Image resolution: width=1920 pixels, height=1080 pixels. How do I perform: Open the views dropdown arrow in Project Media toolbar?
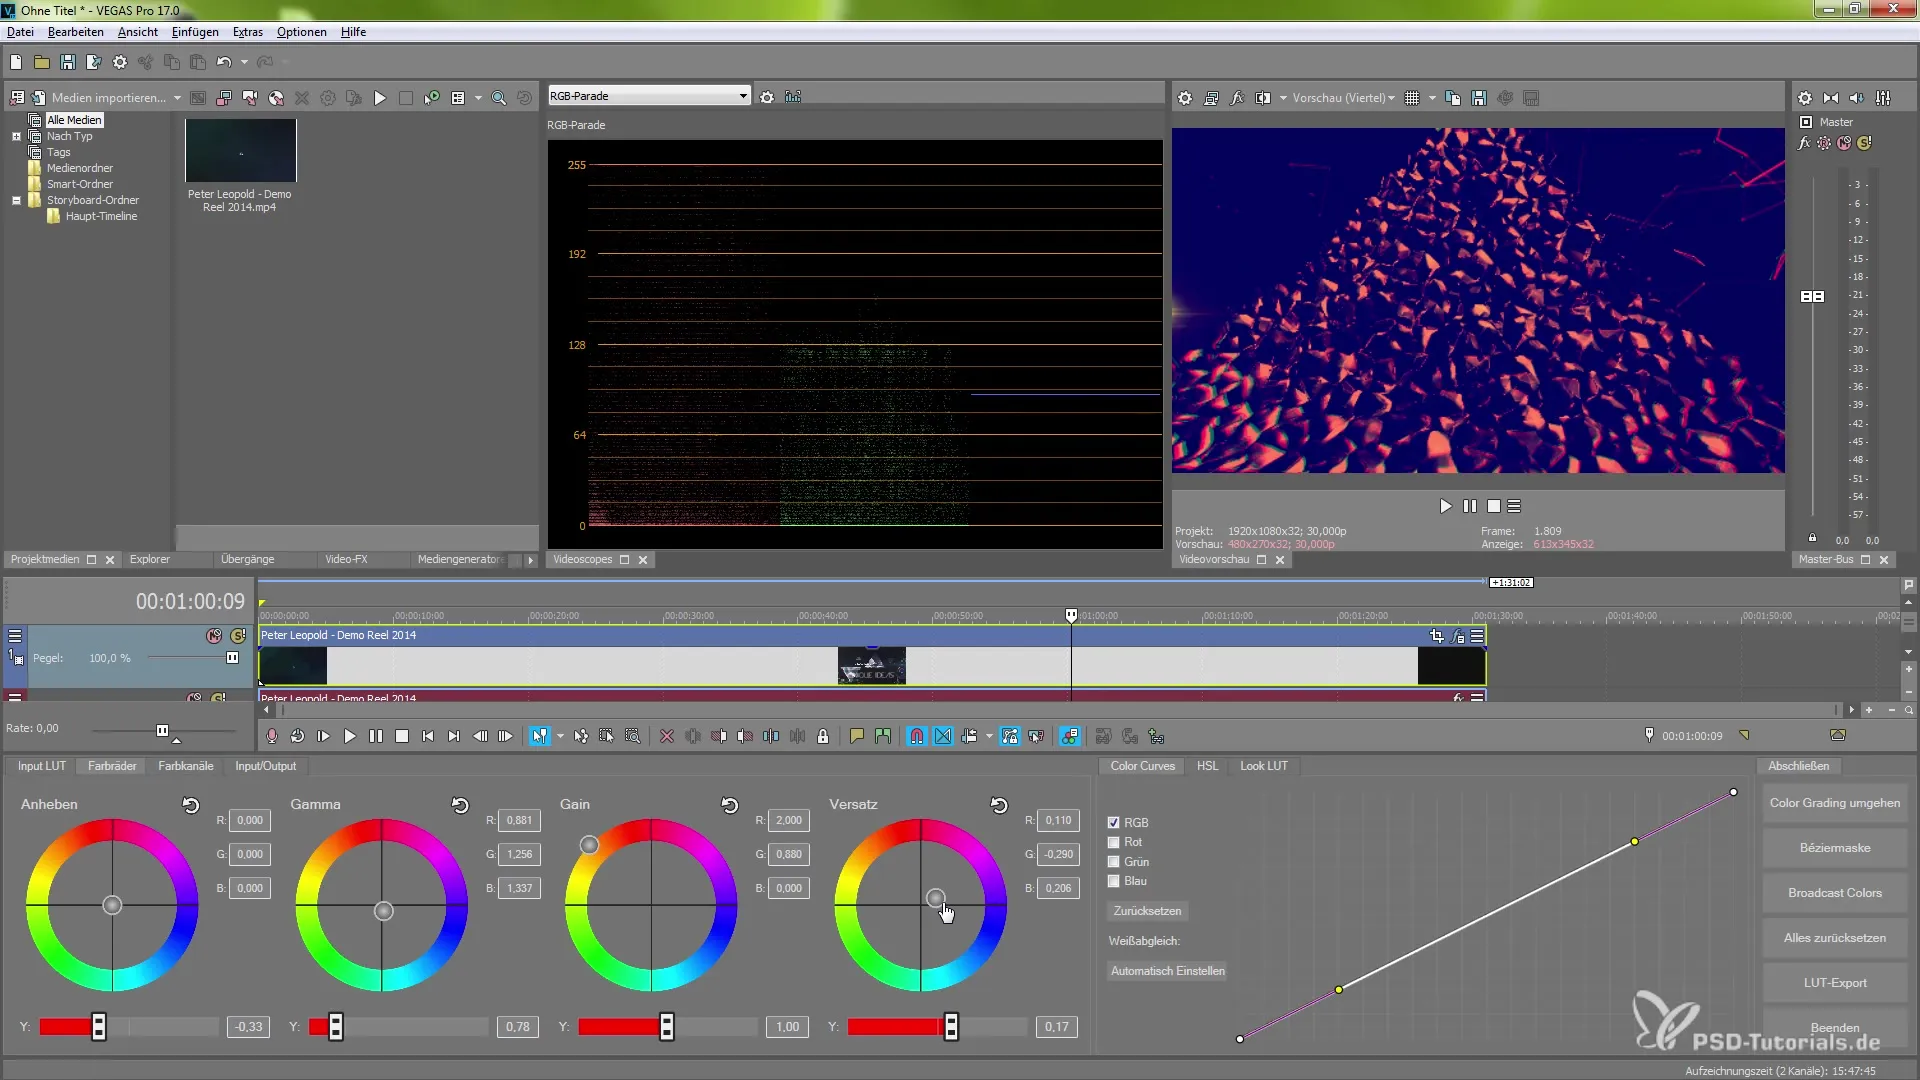click(478, 98)
